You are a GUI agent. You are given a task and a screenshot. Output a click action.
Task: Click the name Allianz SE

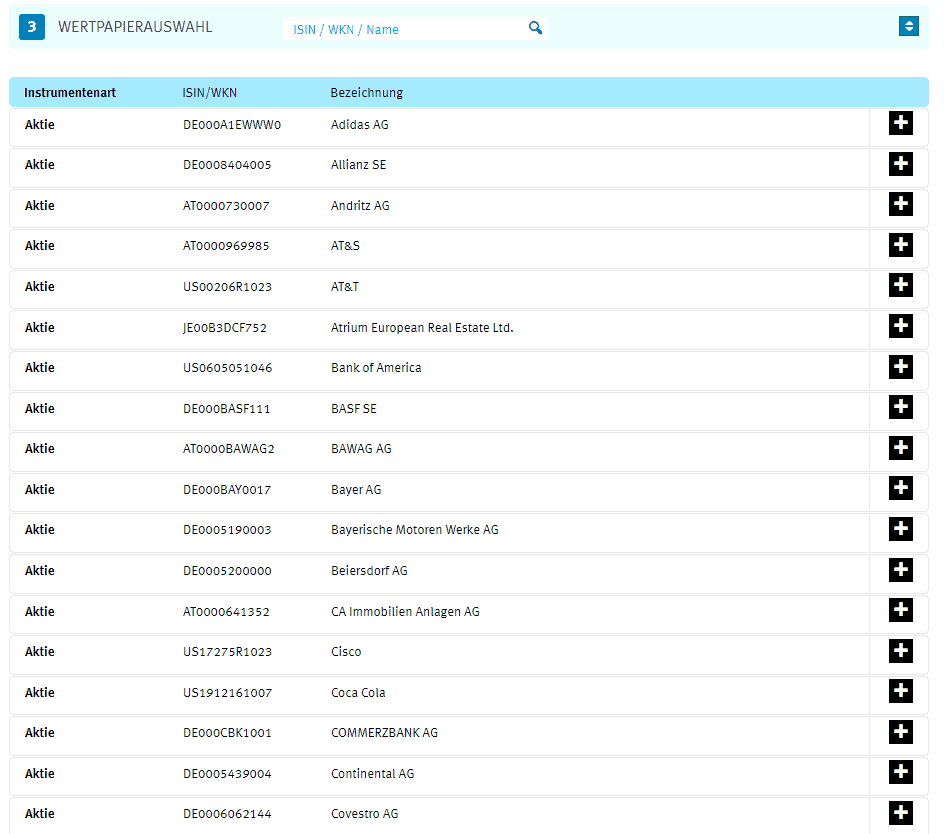358,165
